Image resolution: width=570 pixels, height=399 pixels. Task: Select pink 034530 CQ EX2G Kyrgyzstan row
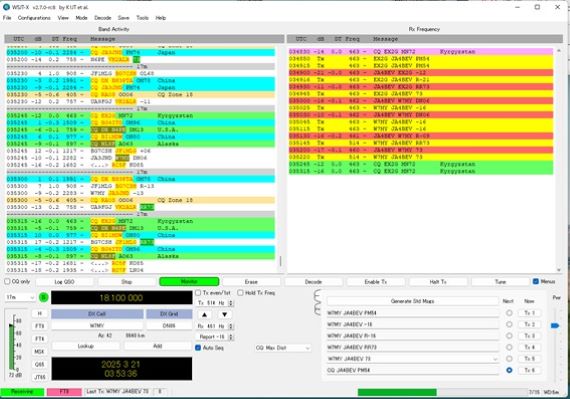click(421, 52)
